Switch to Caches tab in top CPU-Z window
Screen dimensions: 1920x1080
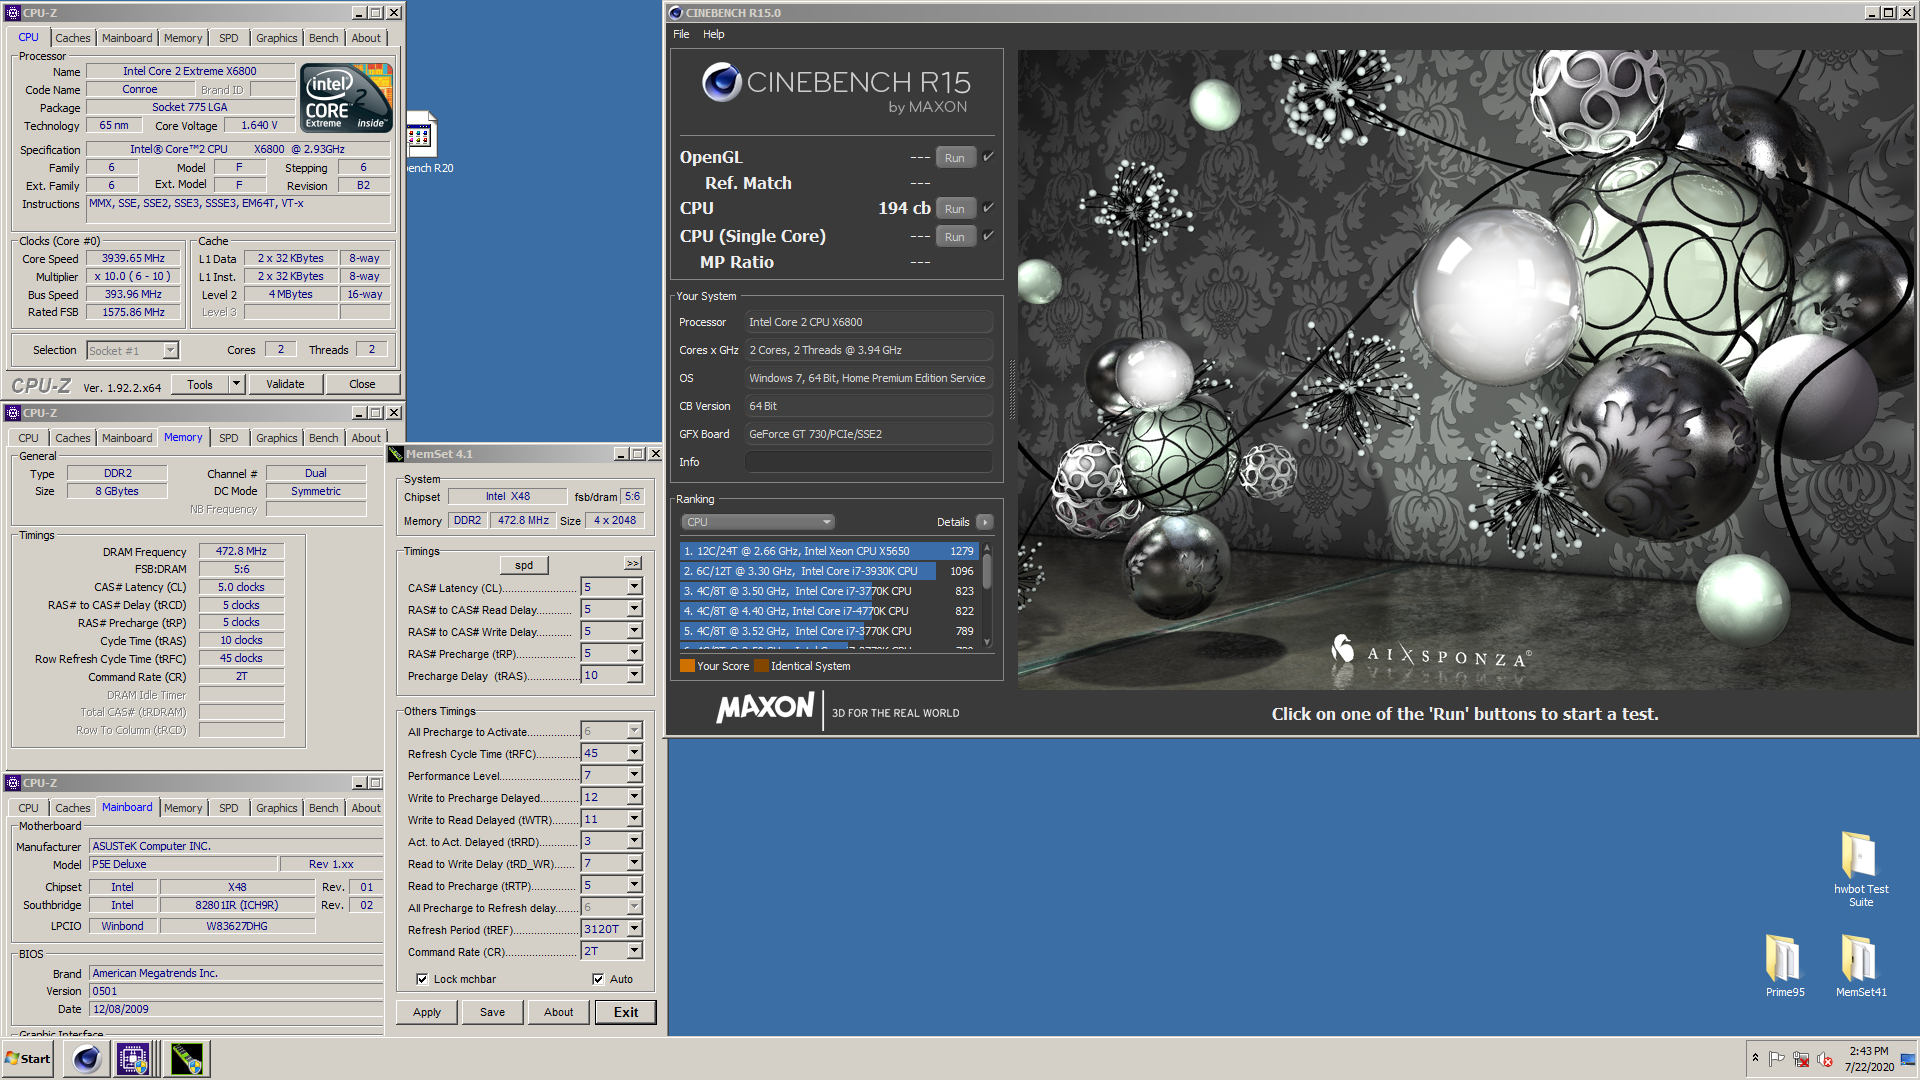72,38
